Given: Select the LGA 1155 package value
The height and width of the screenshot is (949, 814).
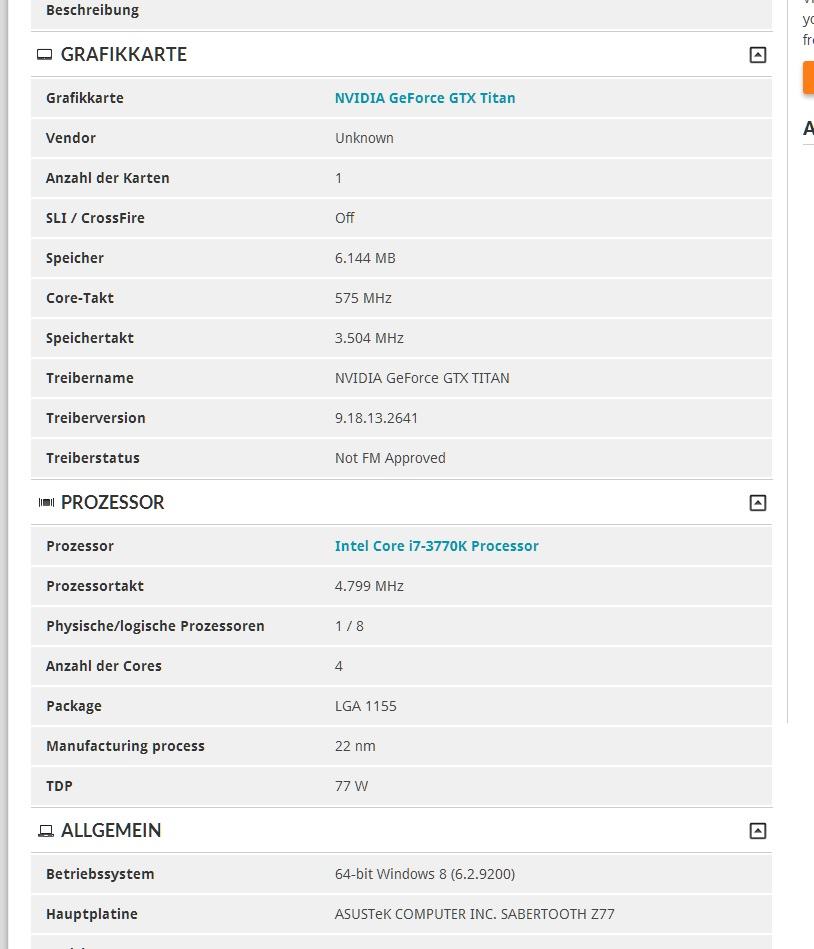Looking at the screenshot, I should pyautogui.click(x=365, y=706).
